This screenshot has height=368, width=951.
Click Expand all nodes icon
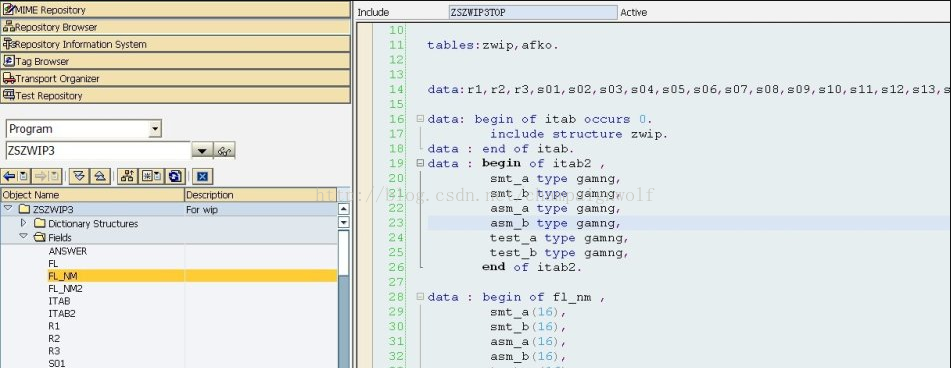click(x=79, y=176)
